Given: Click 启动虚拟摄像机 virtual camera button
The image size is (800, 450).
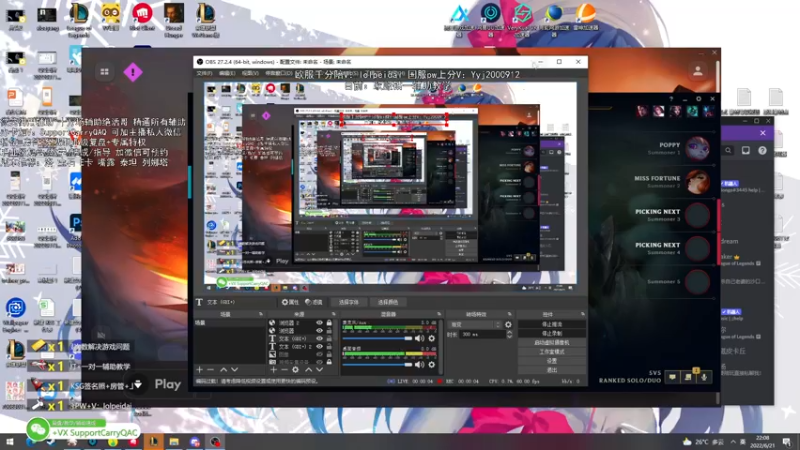Looking at the screenshot, I should click(x=552, y=343).
